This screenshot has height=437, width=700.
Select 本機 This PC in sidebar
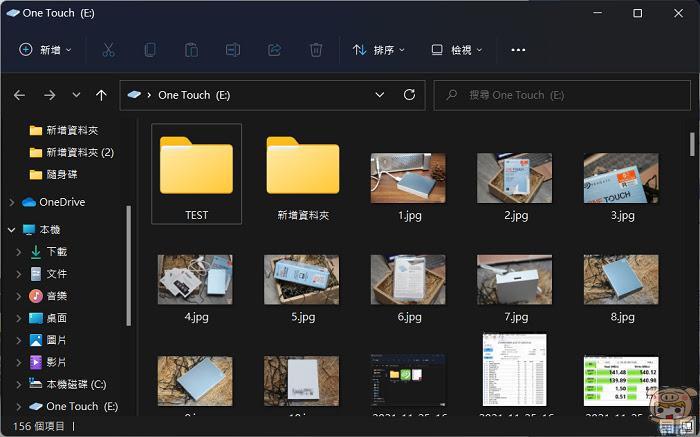click(41, 229)
